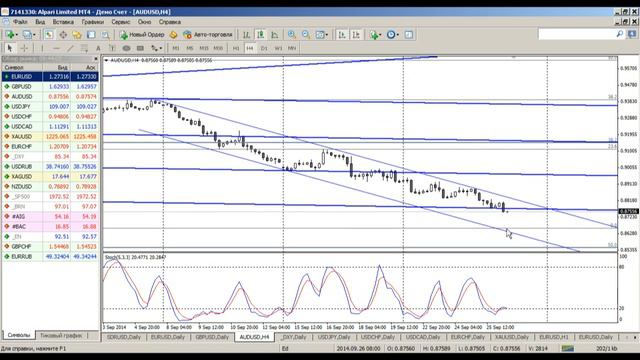Switch to the XAUUSD,Daily chart tab
Image resolution: width=640 pixels, height=360 pixels.
[511, 337]
